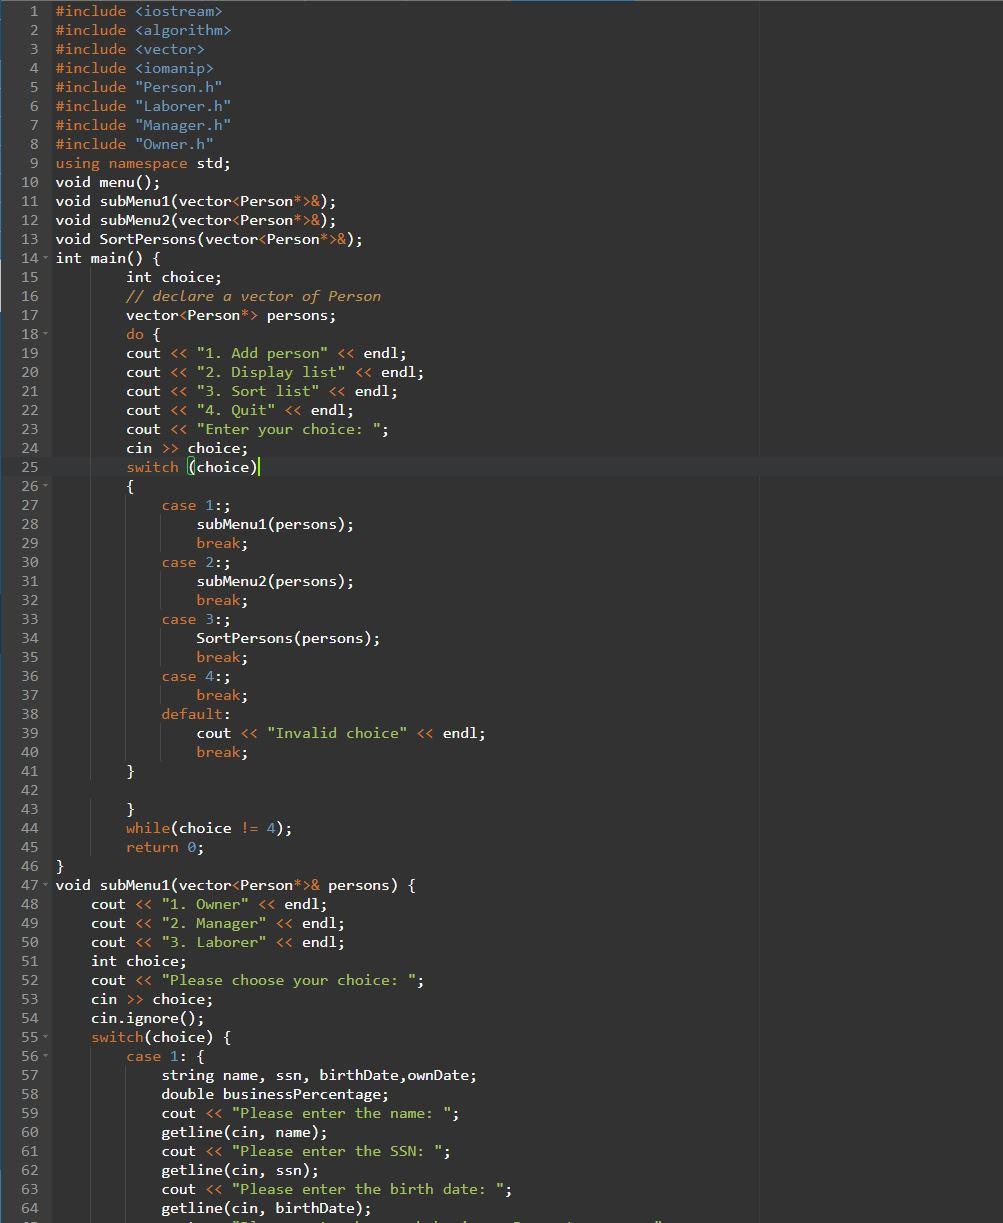Click the "case 3:;" label
Image resolution: width=1003 pixels, height=1223 pixels.
pos(196,619)
